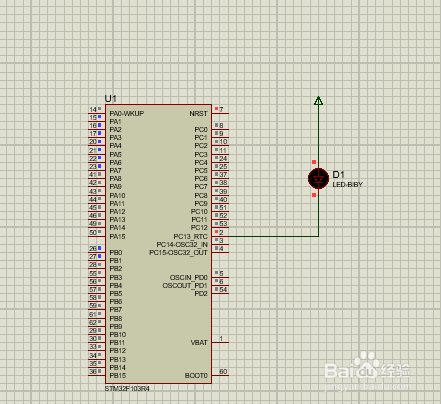Click the PC14-OSC32_IN pin label

[x=182, y=244]
